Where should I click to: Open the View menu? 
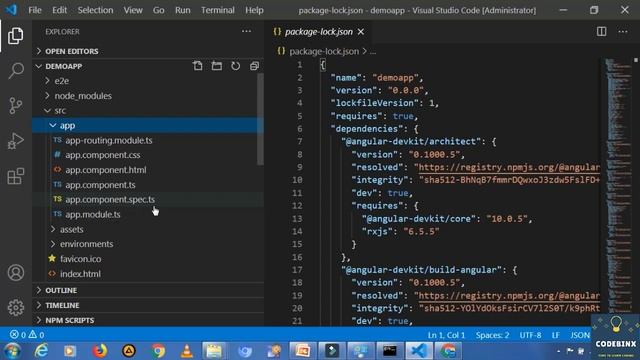[x=133, y=10]
